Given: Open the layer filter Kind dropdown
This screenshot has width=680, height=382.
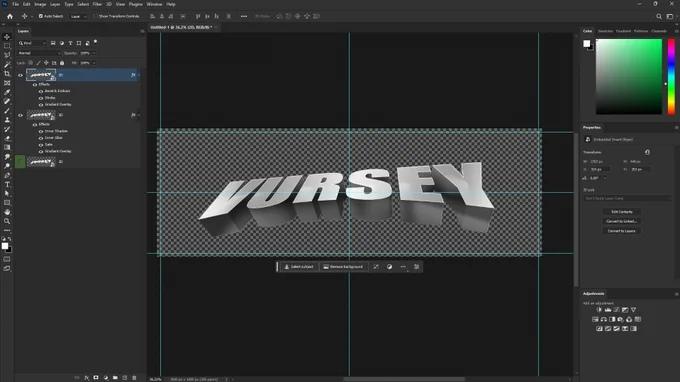Looking at the screenshot, I should 32,43.
